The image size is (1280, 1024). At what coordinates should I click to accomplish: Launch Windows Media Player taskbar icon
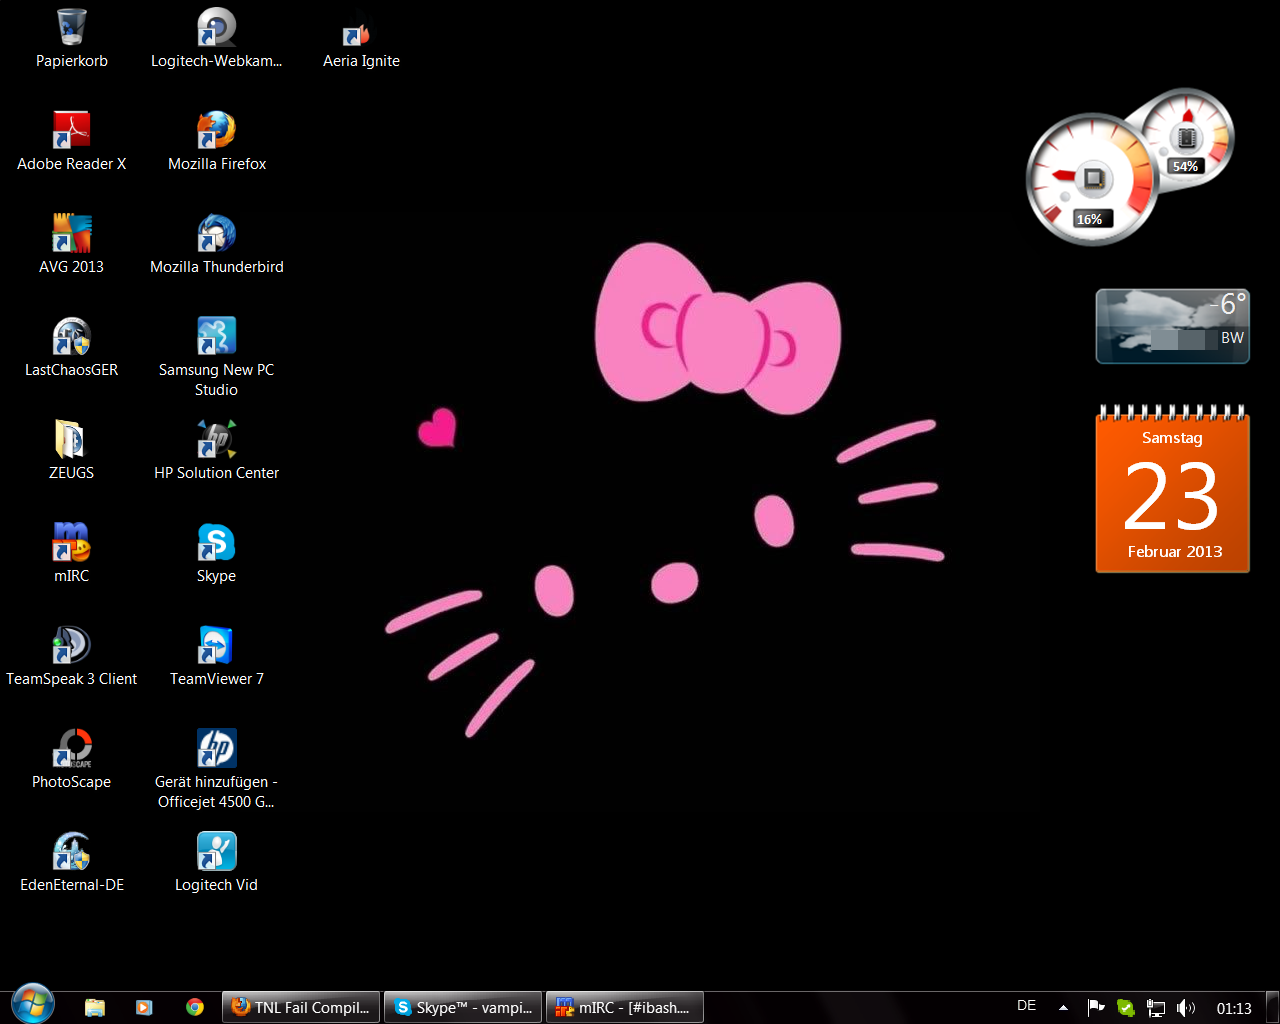click(144, 1007)
